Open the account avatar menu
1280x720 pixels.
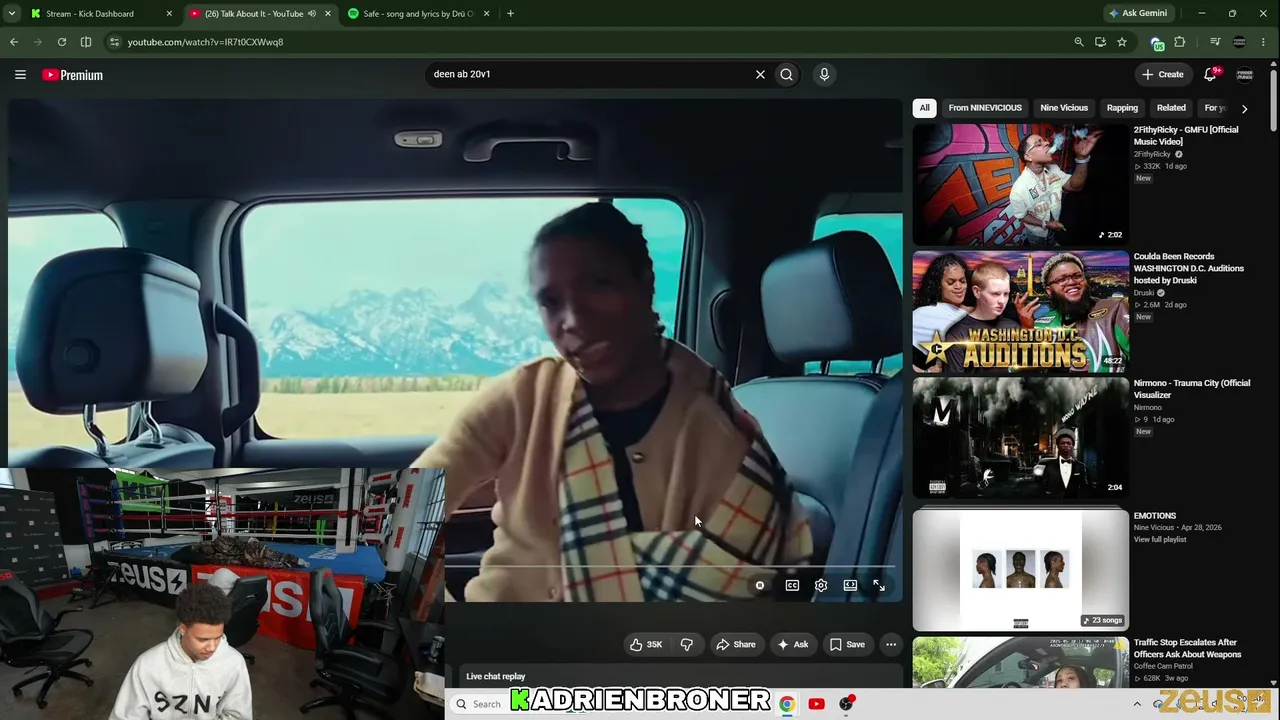[1245, 74]
